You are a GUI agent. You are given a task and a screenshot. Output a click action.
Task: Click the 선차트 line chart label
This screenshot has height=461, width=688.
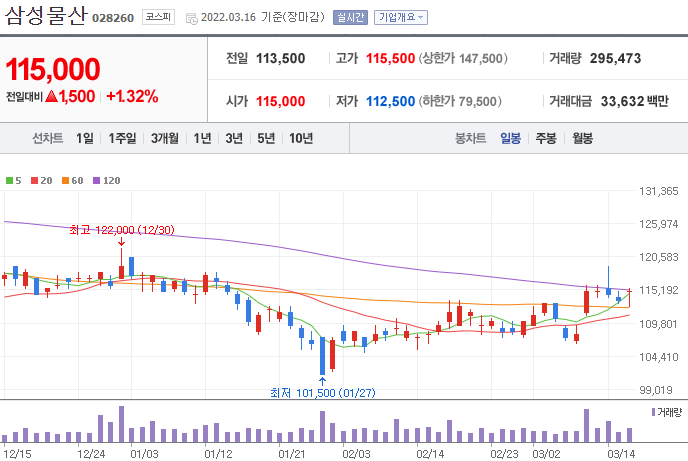point(48,139)
